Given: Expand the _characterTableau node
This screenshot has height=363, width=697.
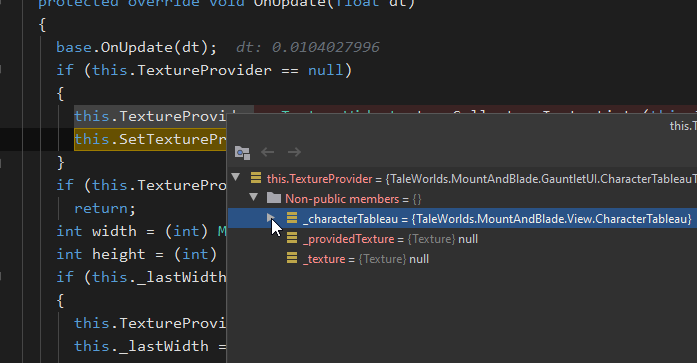Looking at the screenshot, I should 270,218.
